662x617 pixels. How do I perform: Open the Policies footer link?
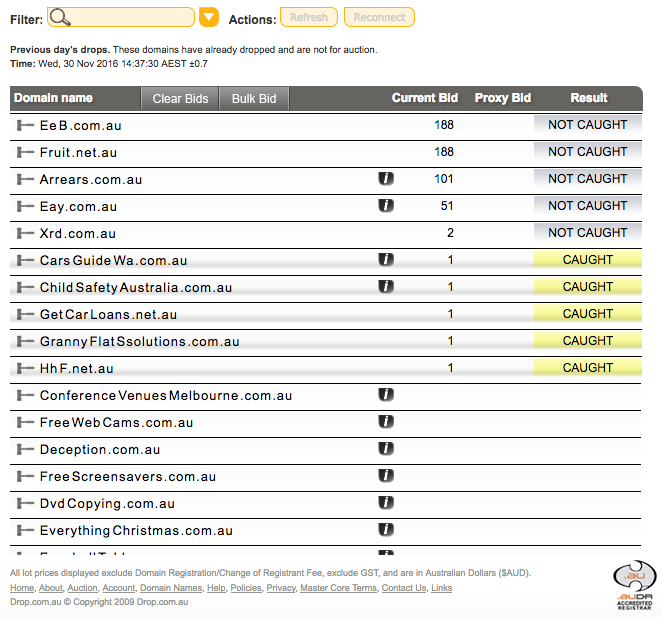(246, 588)
